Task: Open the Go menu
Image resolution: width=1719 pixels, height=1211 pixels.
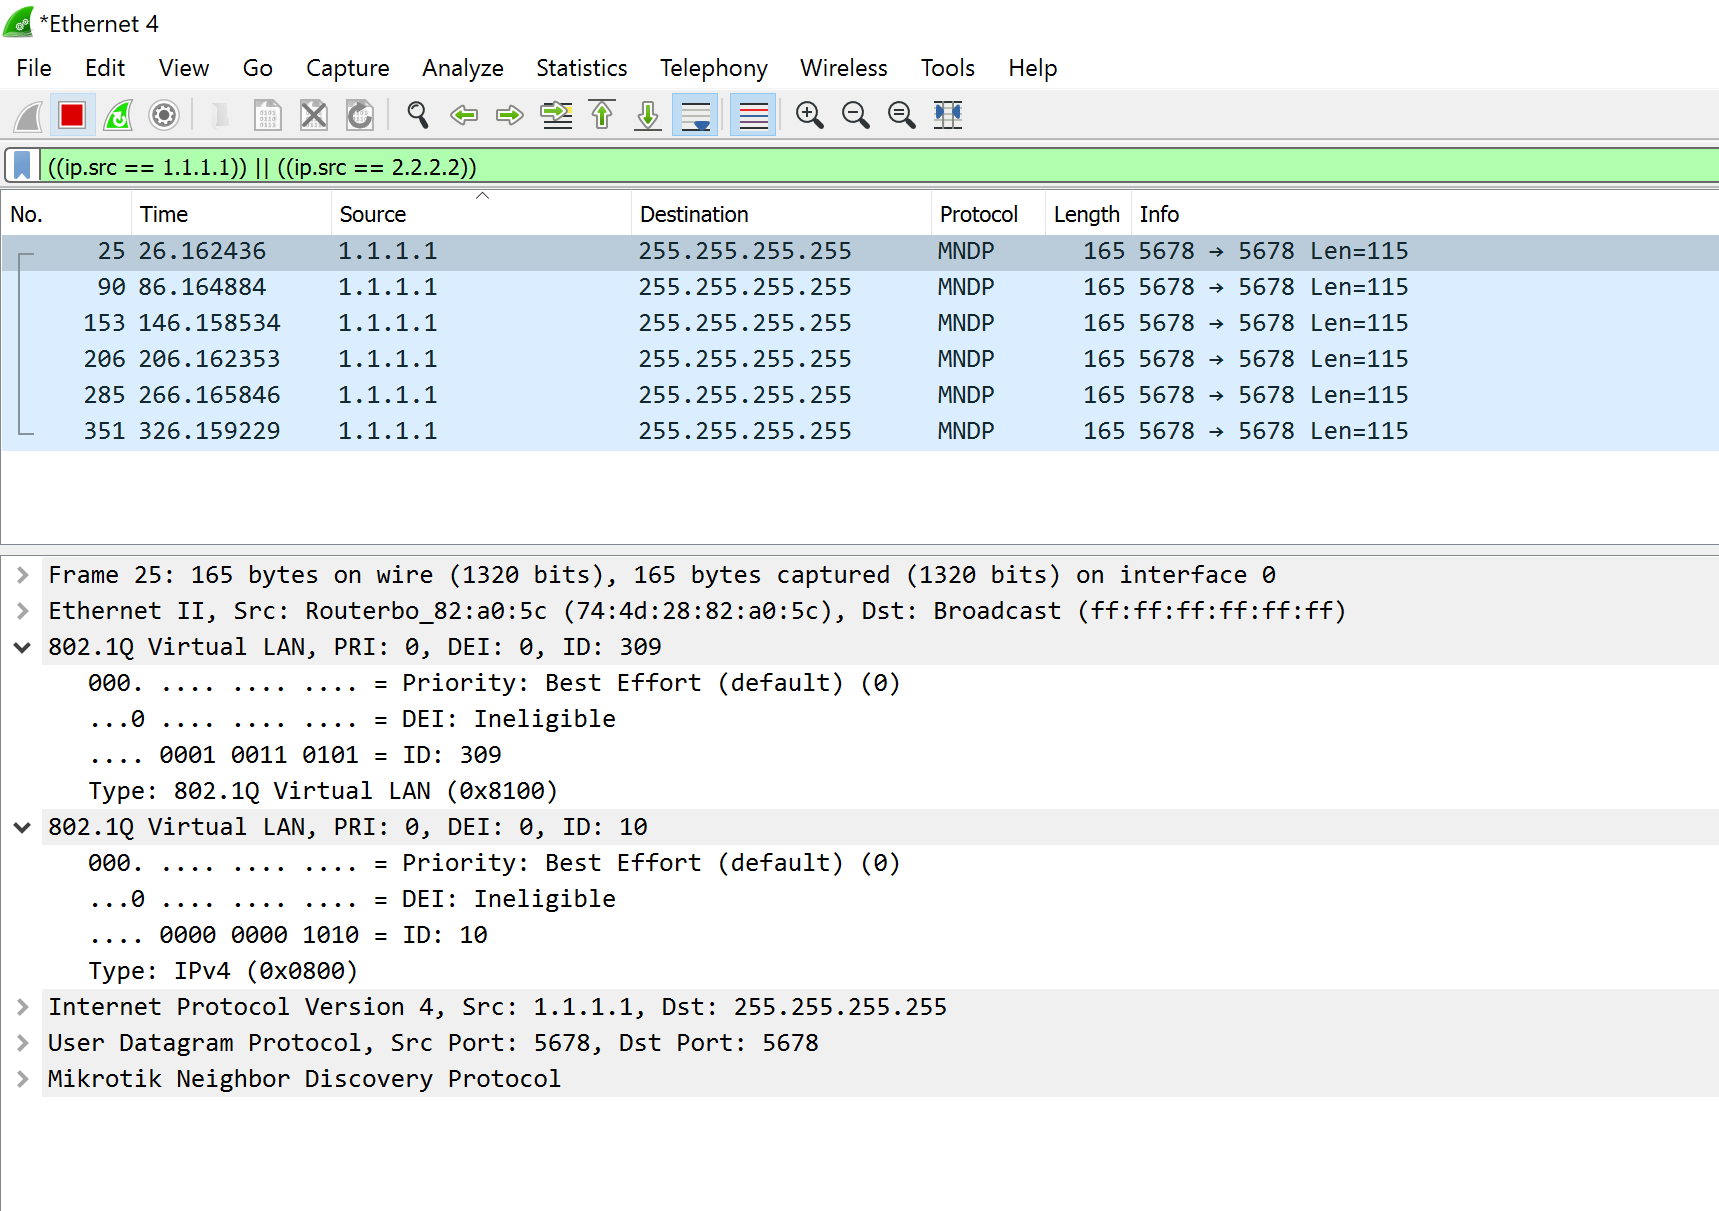Action: (258, 68)
